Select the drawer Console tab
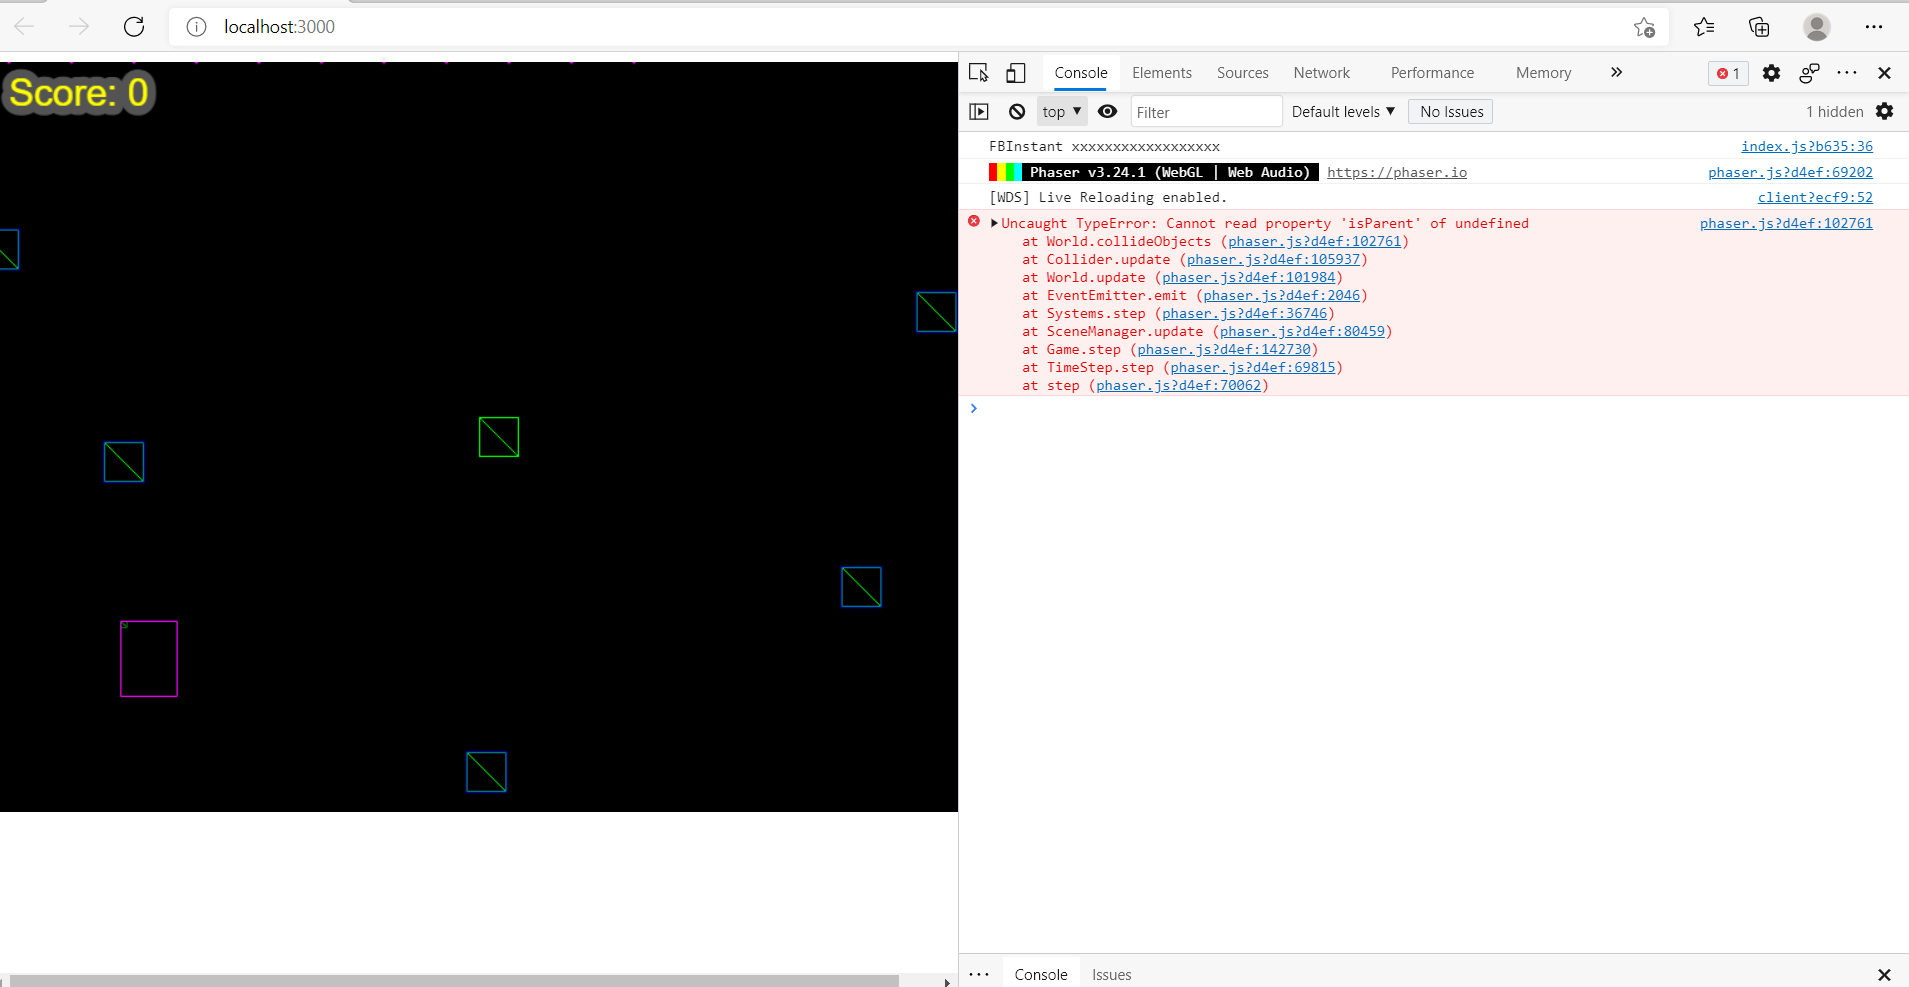Viewport: 1909px width, 987px height. [1040, 974]
